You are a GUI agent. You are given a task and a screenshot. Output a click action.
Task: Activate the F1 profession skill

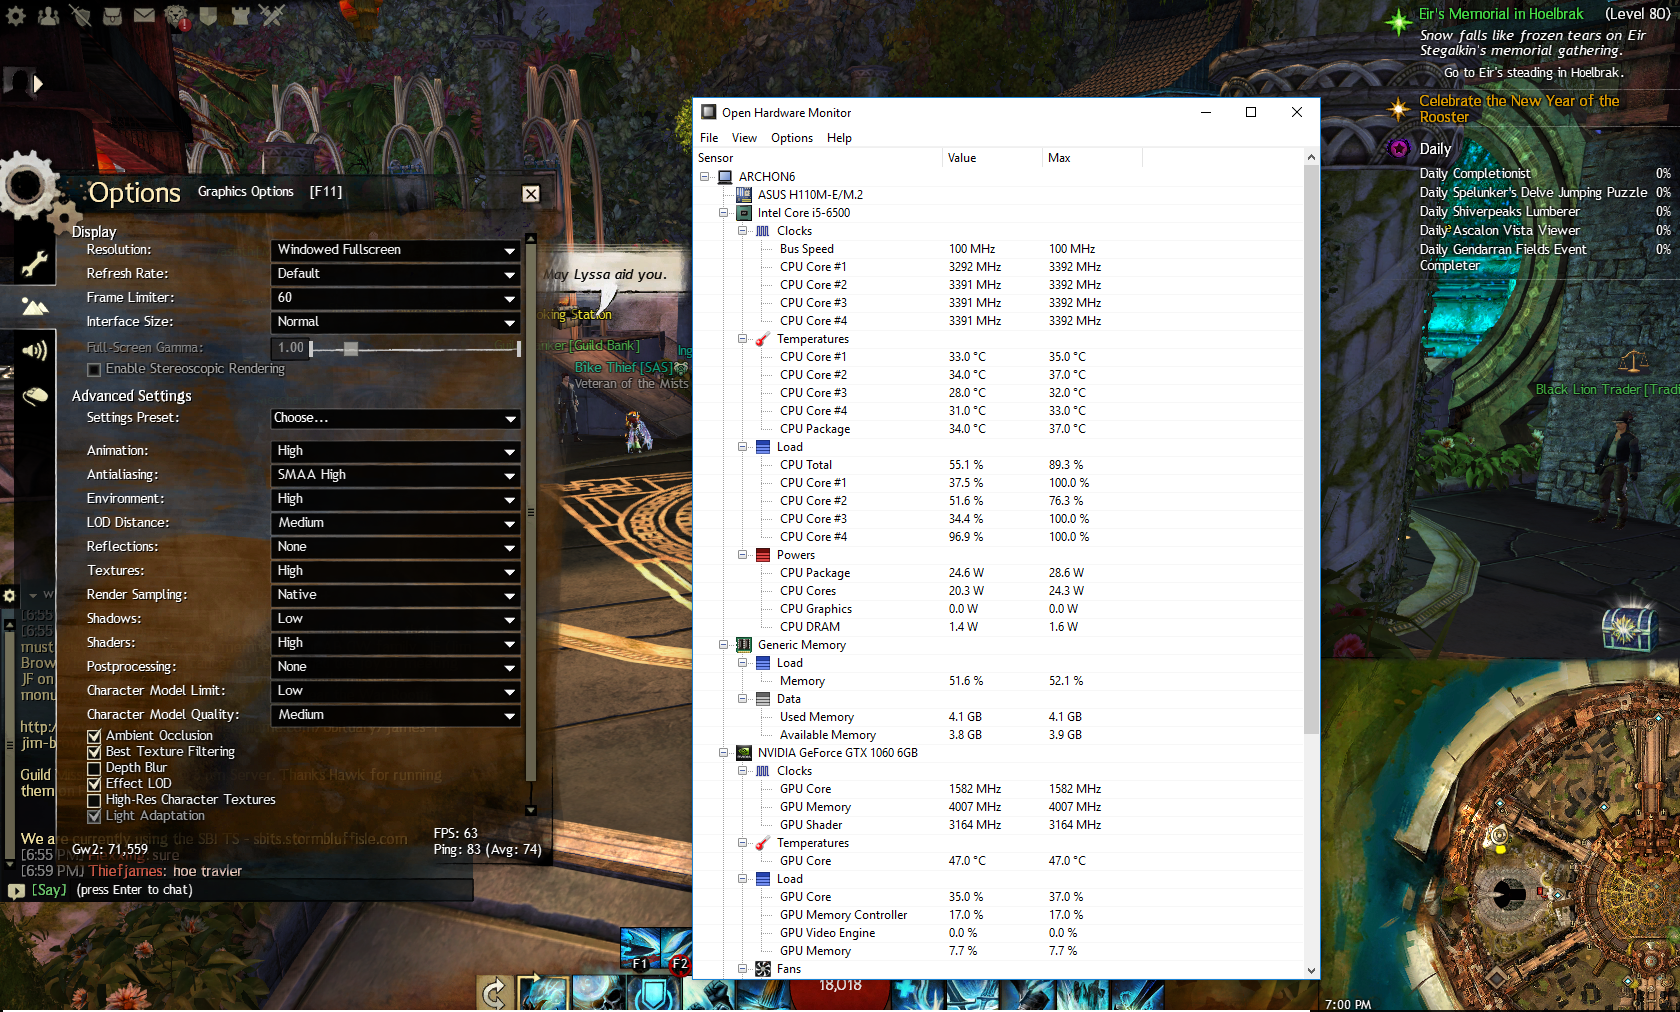tap(640, 950)
